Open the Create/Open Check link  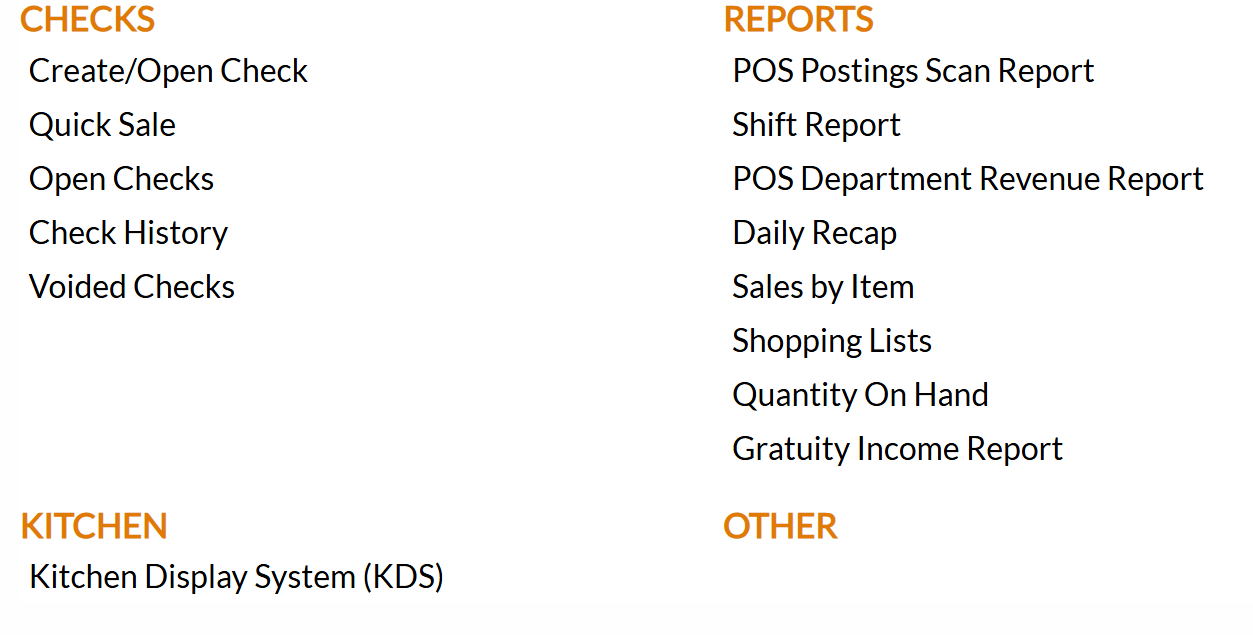pyautogui.click(x=168, y=71)
